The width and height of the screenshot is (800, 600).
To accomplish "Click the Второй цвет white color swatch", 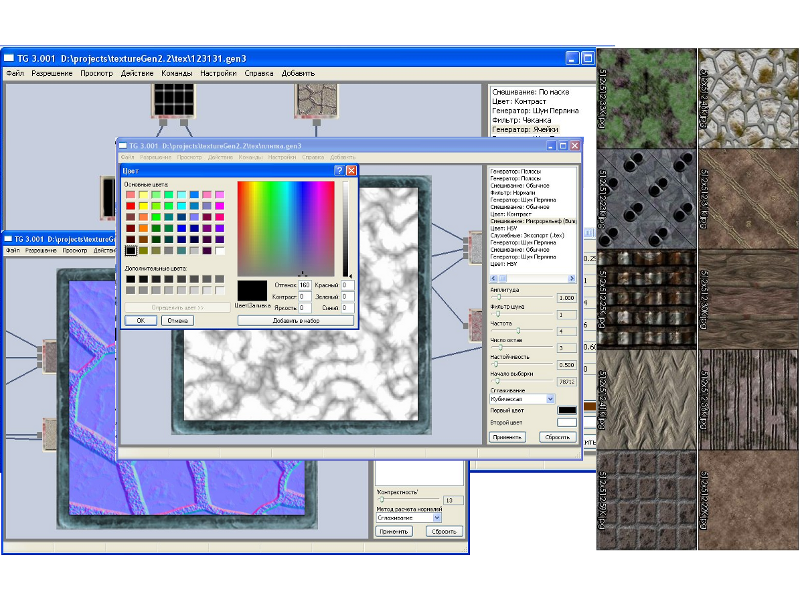I will coord(566,422).
